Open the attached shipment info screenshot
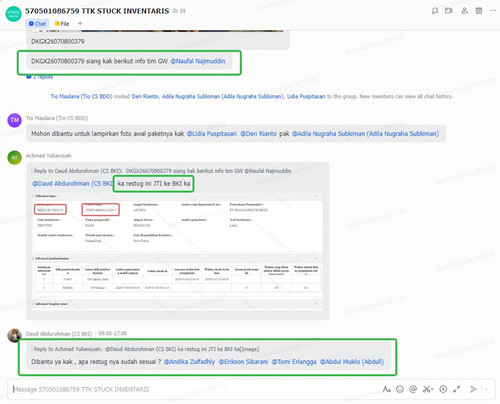 pyautogui.click(x=177, y=252)
